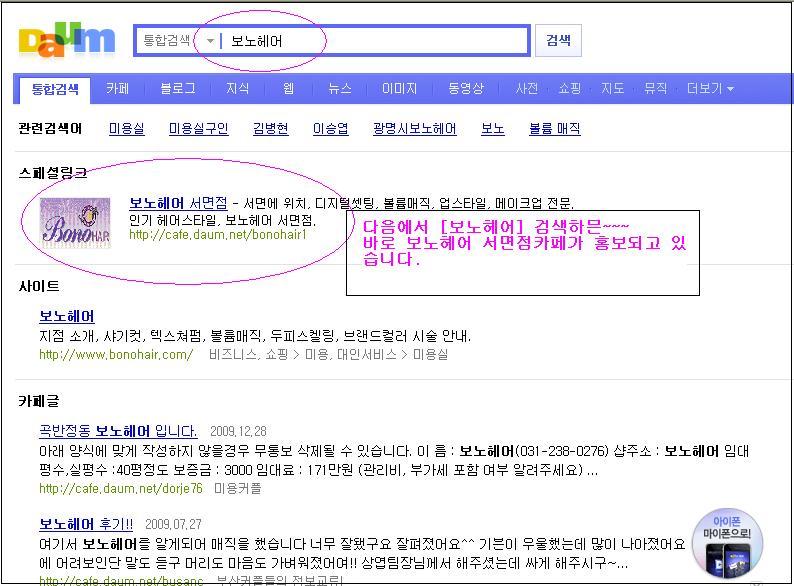Click the 비즈니스, 쇼핑 category link

(x=248, y=355)
